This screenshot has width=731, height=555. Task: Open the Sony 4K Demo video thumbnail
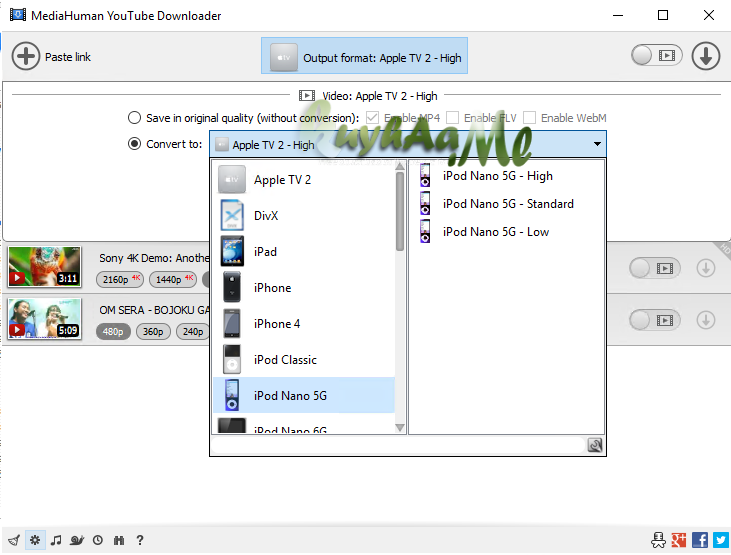click(x=45, y=266)
